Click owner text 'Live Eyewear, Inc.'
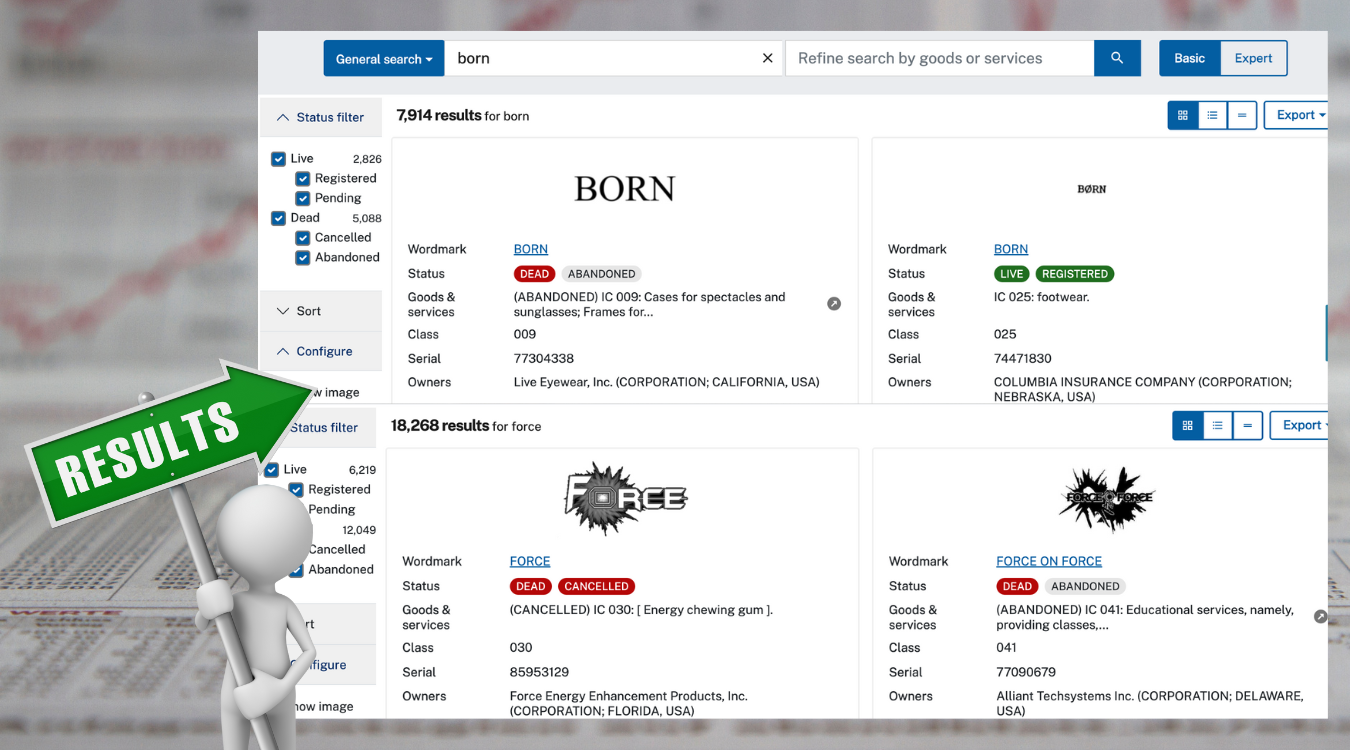Image resolution: width=1350 pixels, height=750 pixels. (563, 382)
